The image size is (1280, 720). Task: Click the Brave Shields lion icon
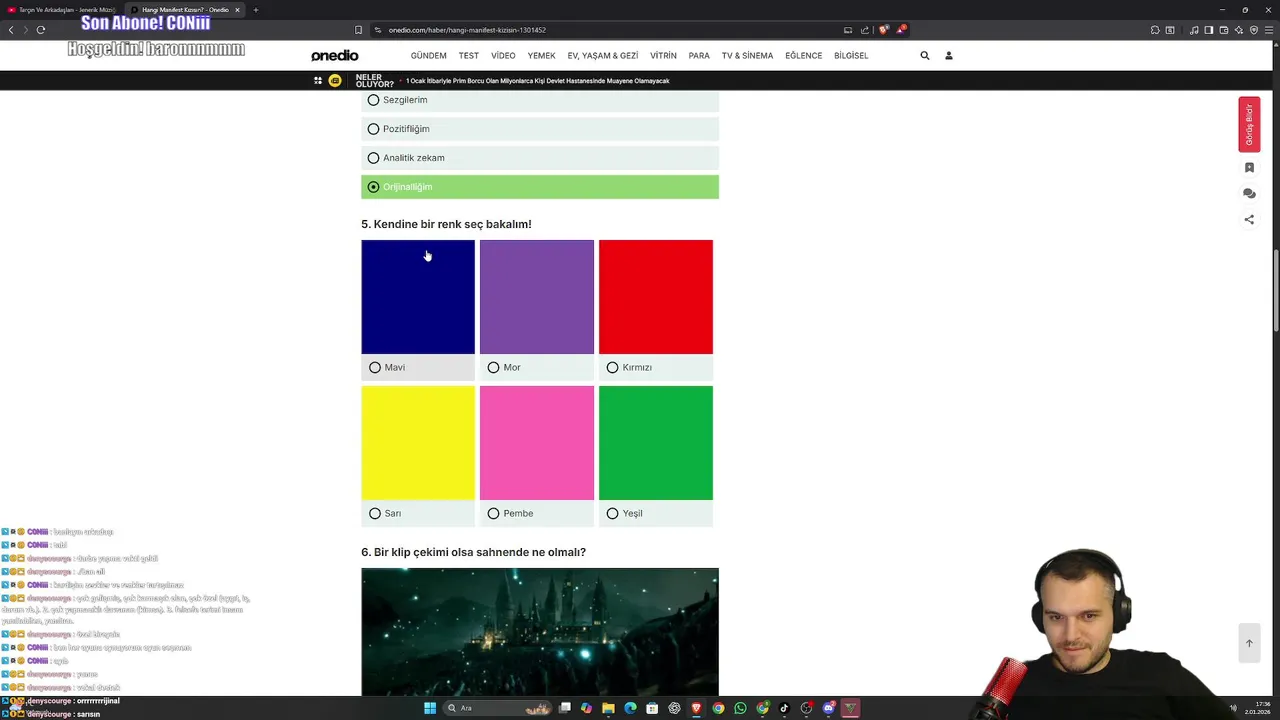click(883, 30)
